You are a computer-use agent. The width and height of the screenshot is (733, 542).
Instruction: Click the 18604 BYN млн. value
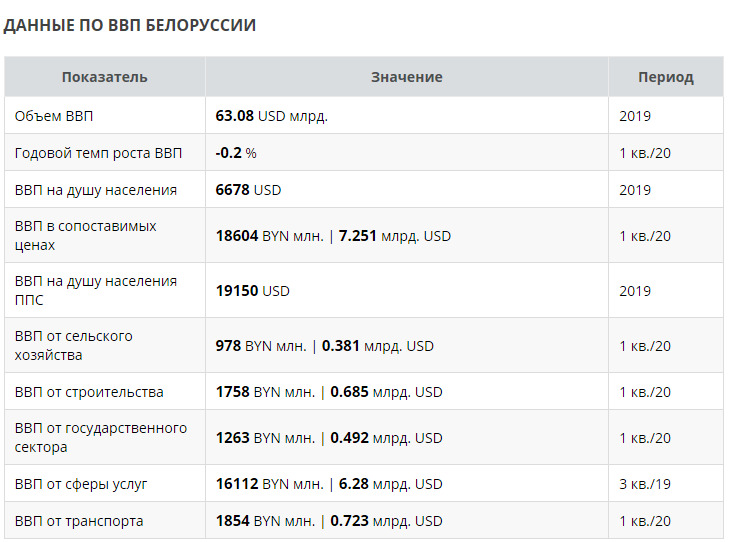pos(270,236)
